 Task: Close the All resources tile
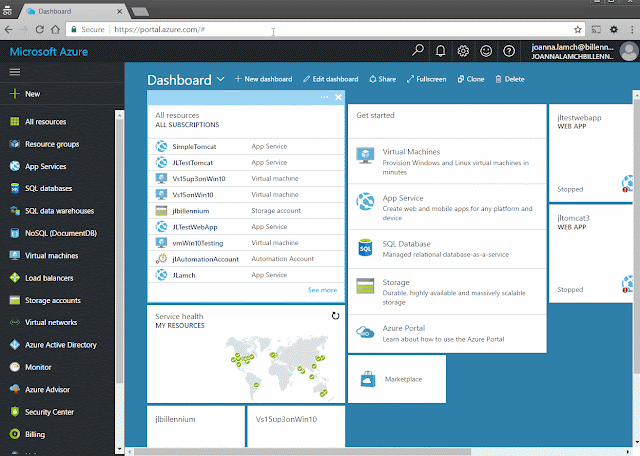[x=338, y=97]
